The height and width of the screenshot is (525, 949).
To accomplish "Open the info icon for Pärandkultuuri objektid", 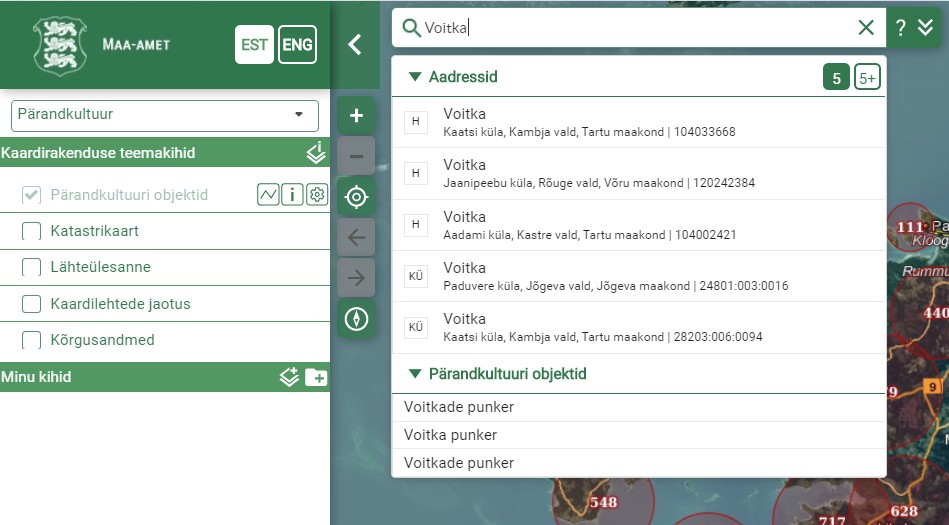I will coord(292,195).
